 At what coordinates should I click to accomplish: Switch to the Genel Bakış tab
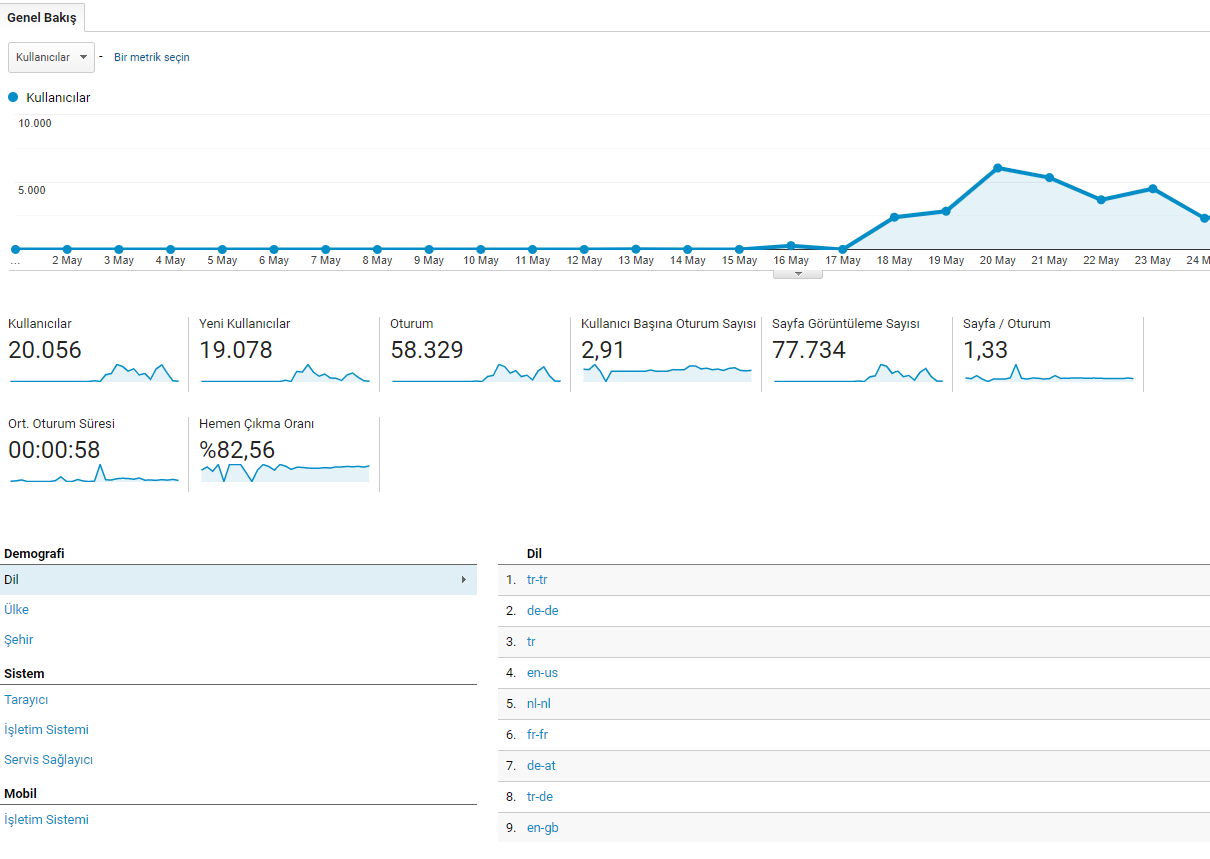(x=42, y=18)
